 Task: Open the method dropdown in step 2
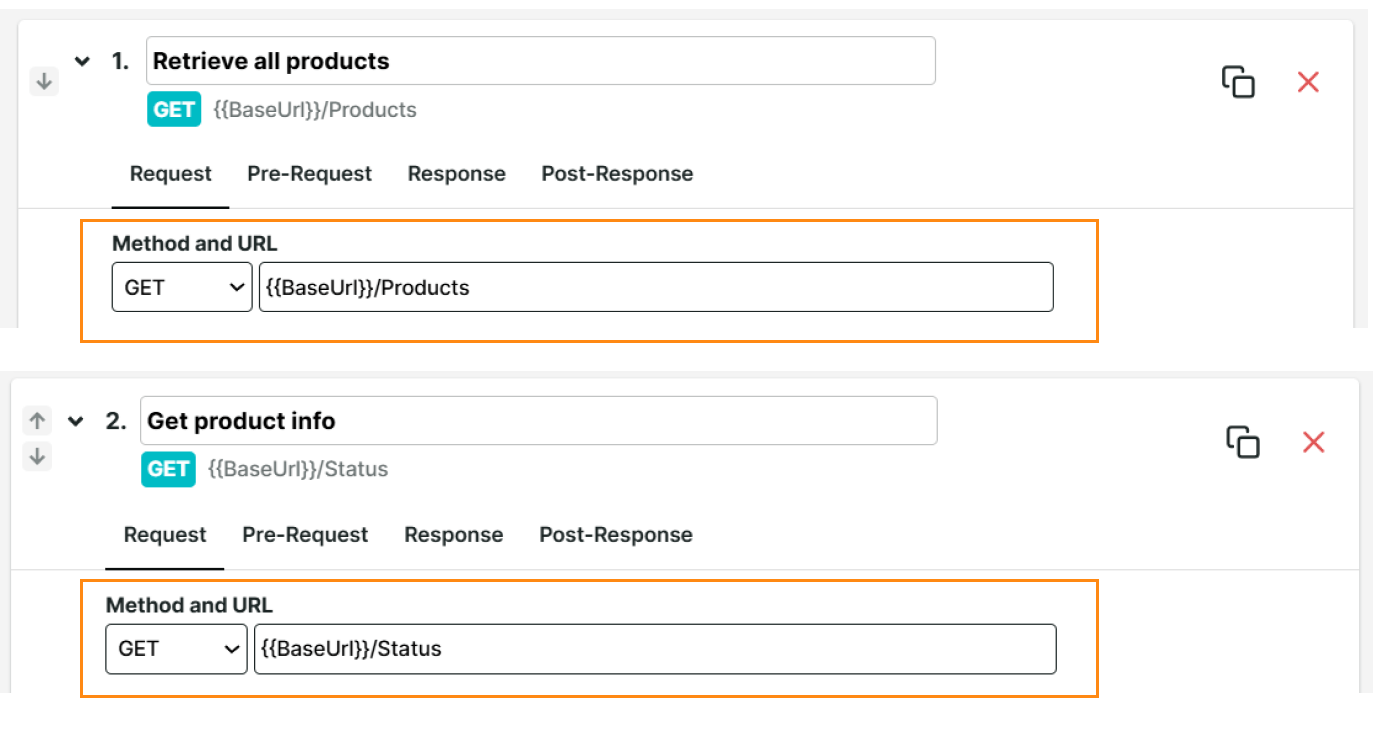pos(176,648)
